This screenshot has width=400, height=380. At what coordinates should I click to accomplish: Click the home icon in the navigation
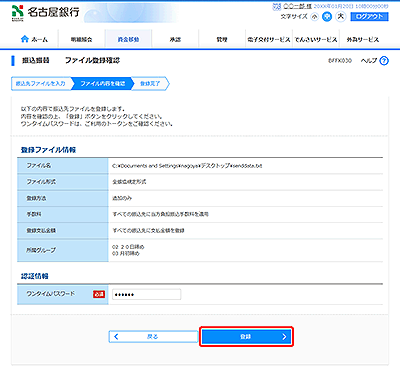[24, 39]
